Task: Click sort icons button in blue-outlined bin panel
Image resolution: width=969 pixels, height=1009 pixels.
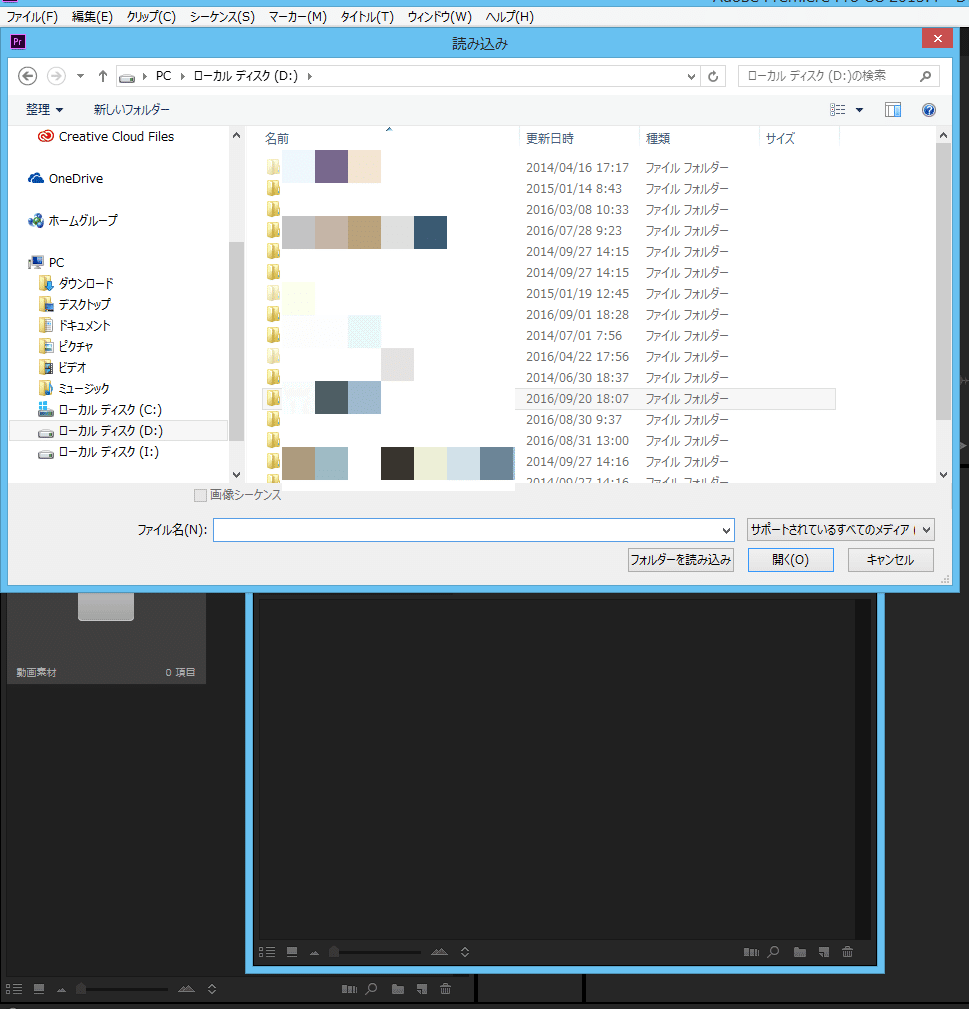Action: (x=465, y=952)
